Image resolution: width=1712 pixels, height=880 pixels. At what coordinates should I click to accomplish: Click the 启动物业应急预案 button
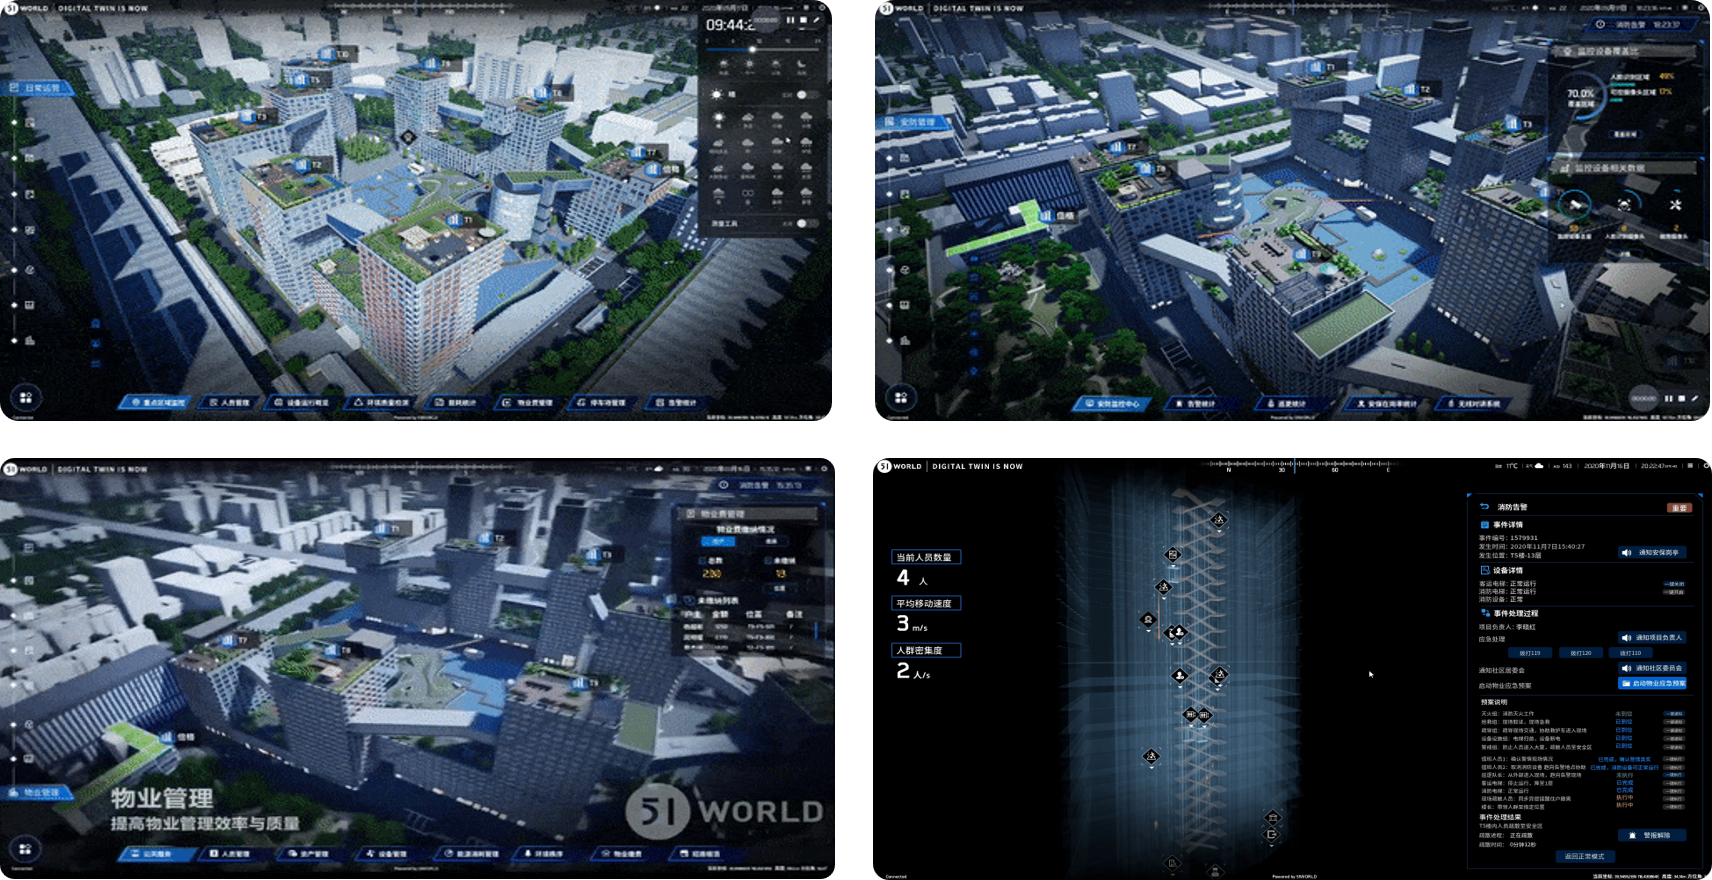coord(1652,684)
